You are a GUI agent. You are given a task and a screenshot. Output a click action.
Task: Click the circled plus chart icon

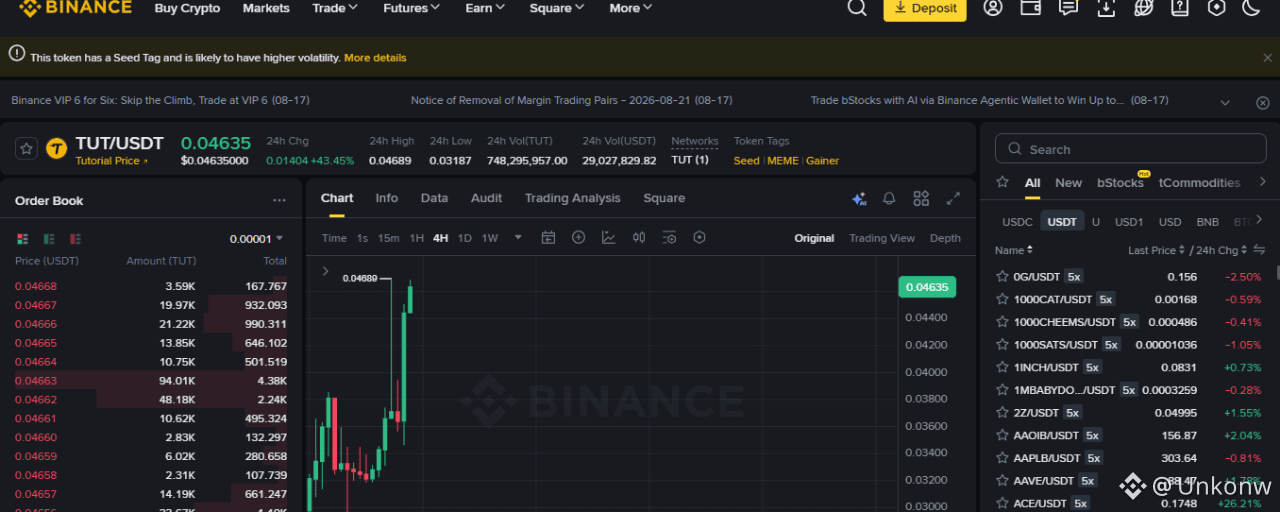tap(578, 238)
